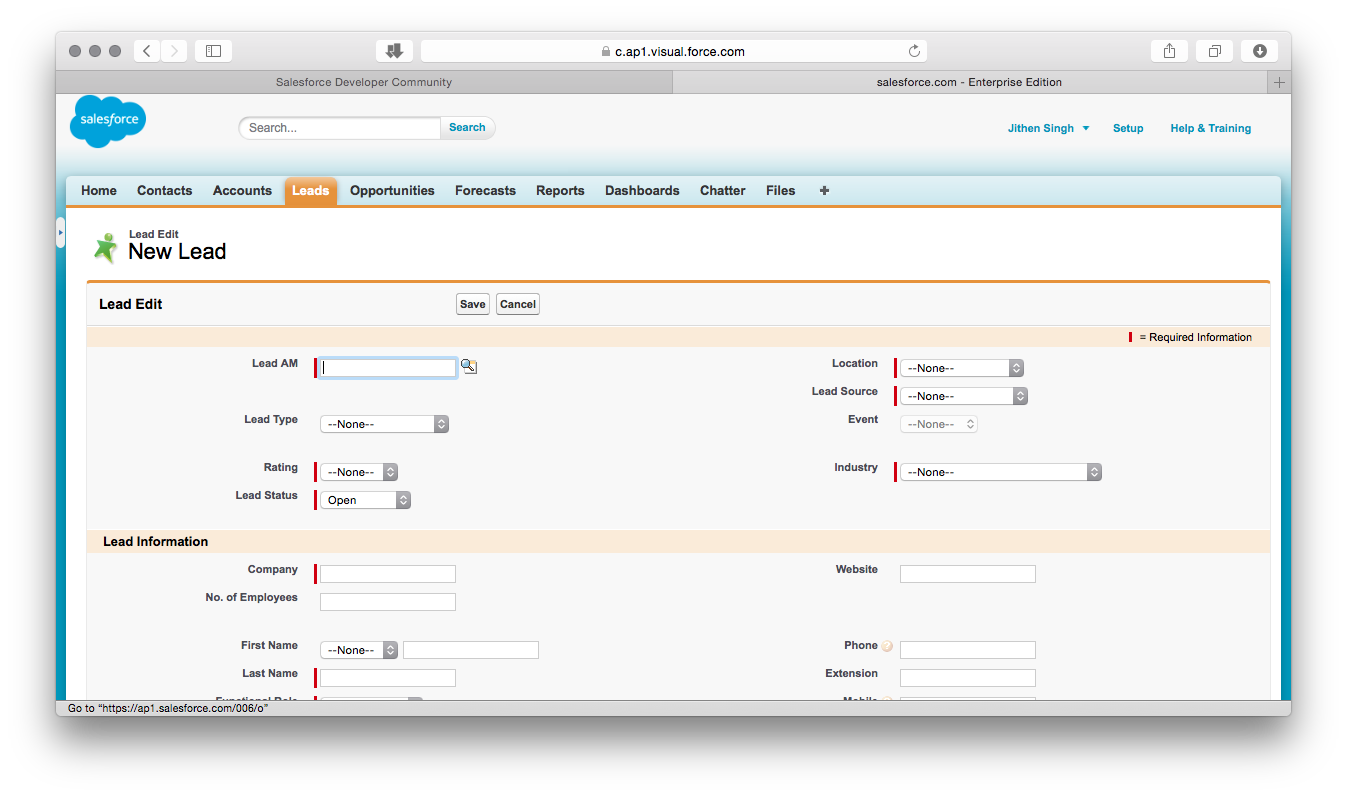Click the Pocket save extension icon

point(394,51)
